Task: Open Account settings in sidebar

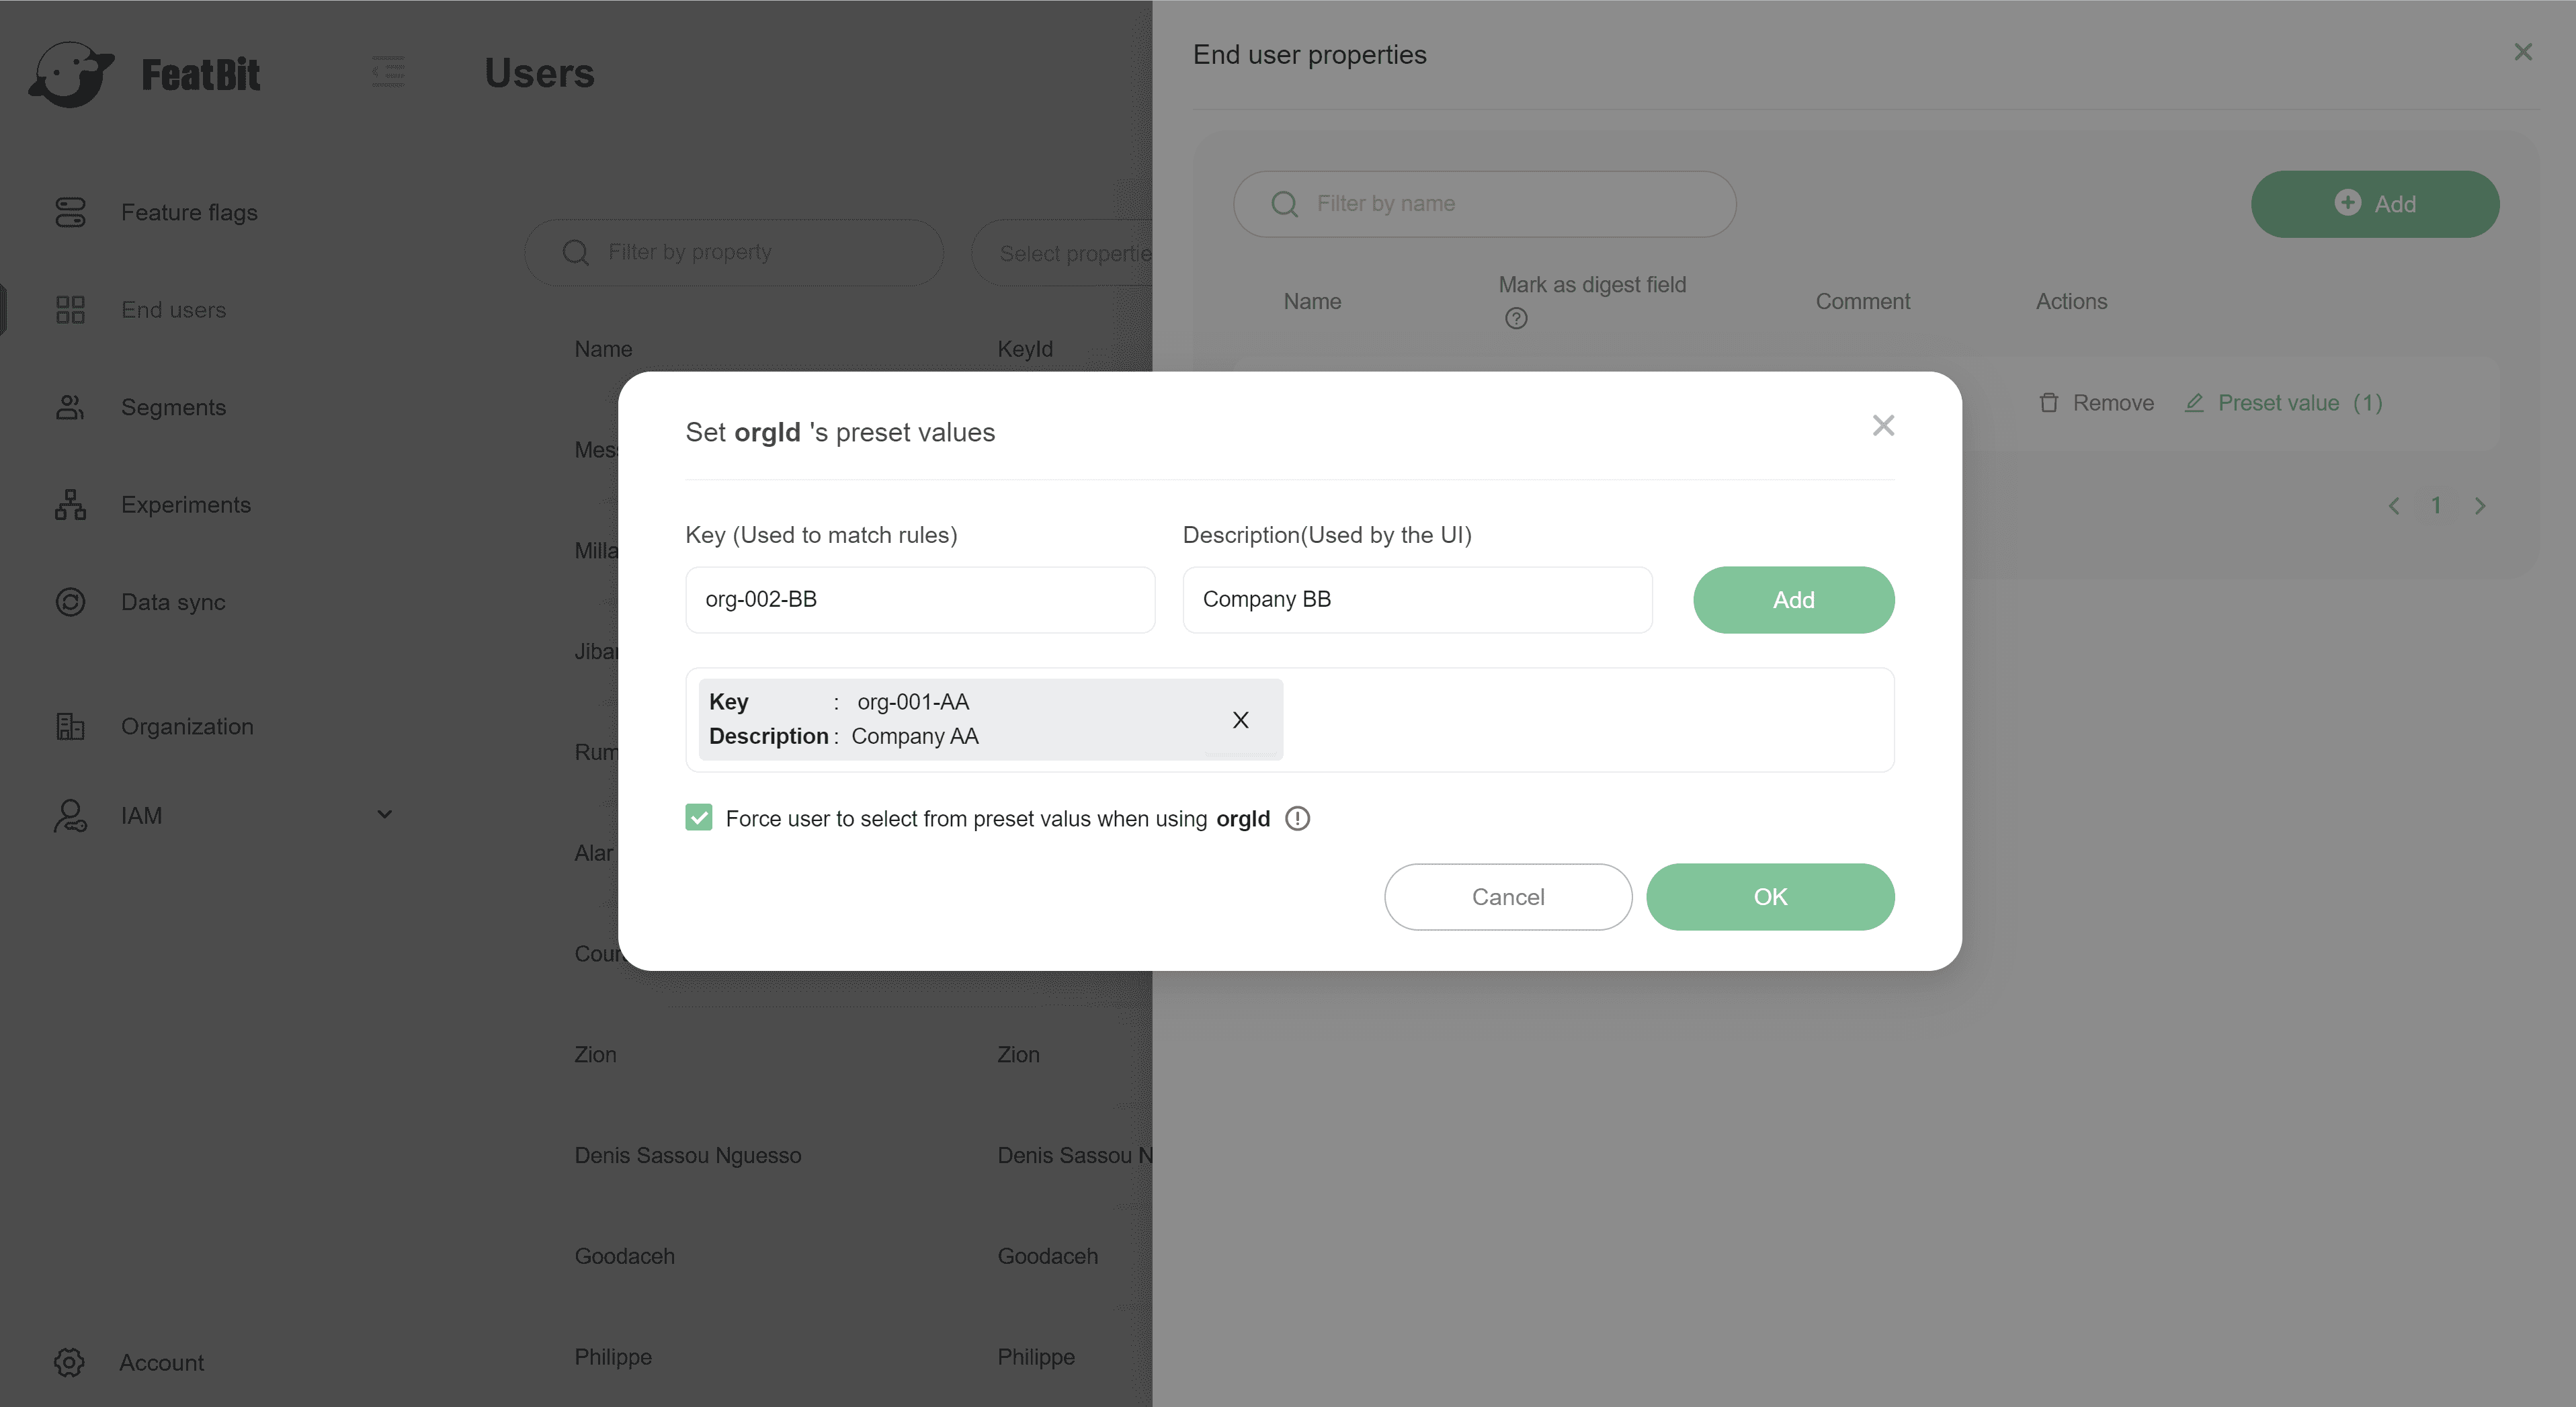Action: 161,1362
